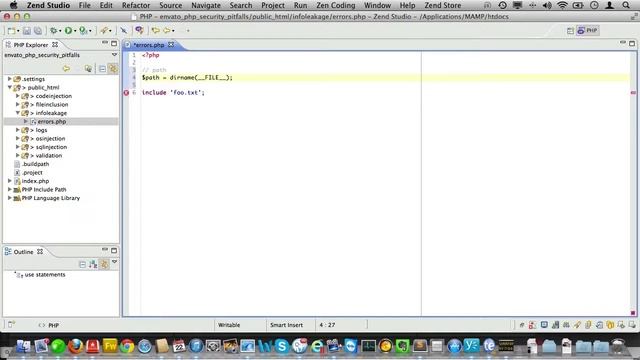This screenshot has height=360, width=640.
Task: Click 'use statements' in the Outline
Action: tap(45, 275)
